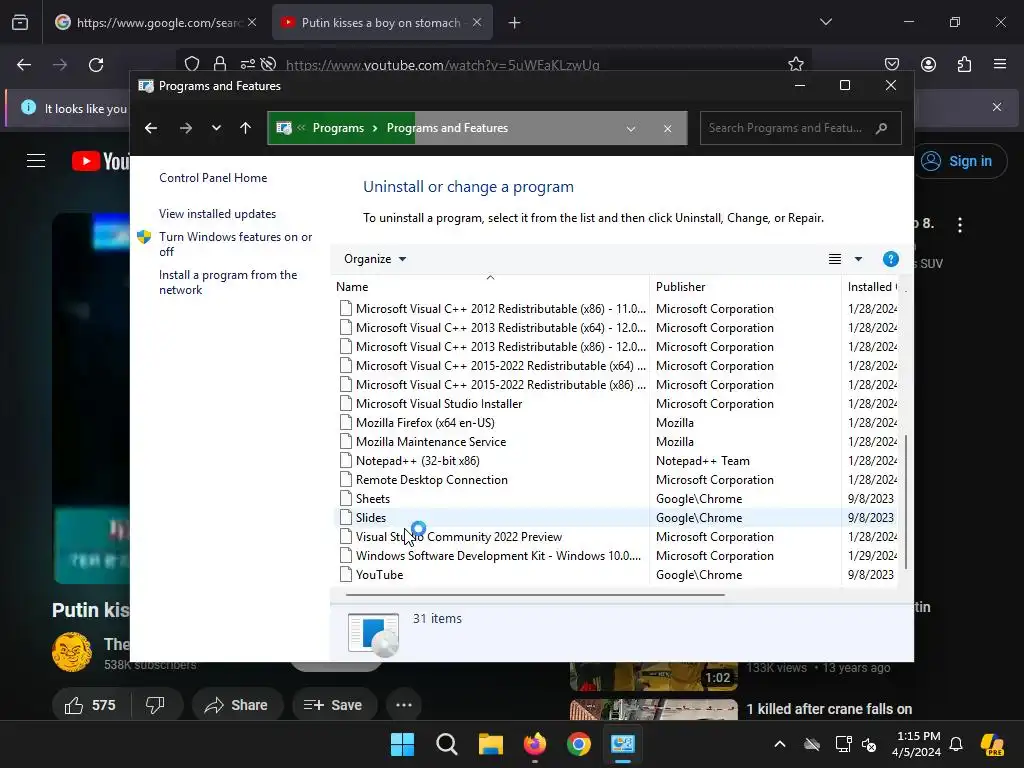Viewport: 1024px width, 768px height.
Task: Click the YouTube Sign in button
Action: (960, 161)
